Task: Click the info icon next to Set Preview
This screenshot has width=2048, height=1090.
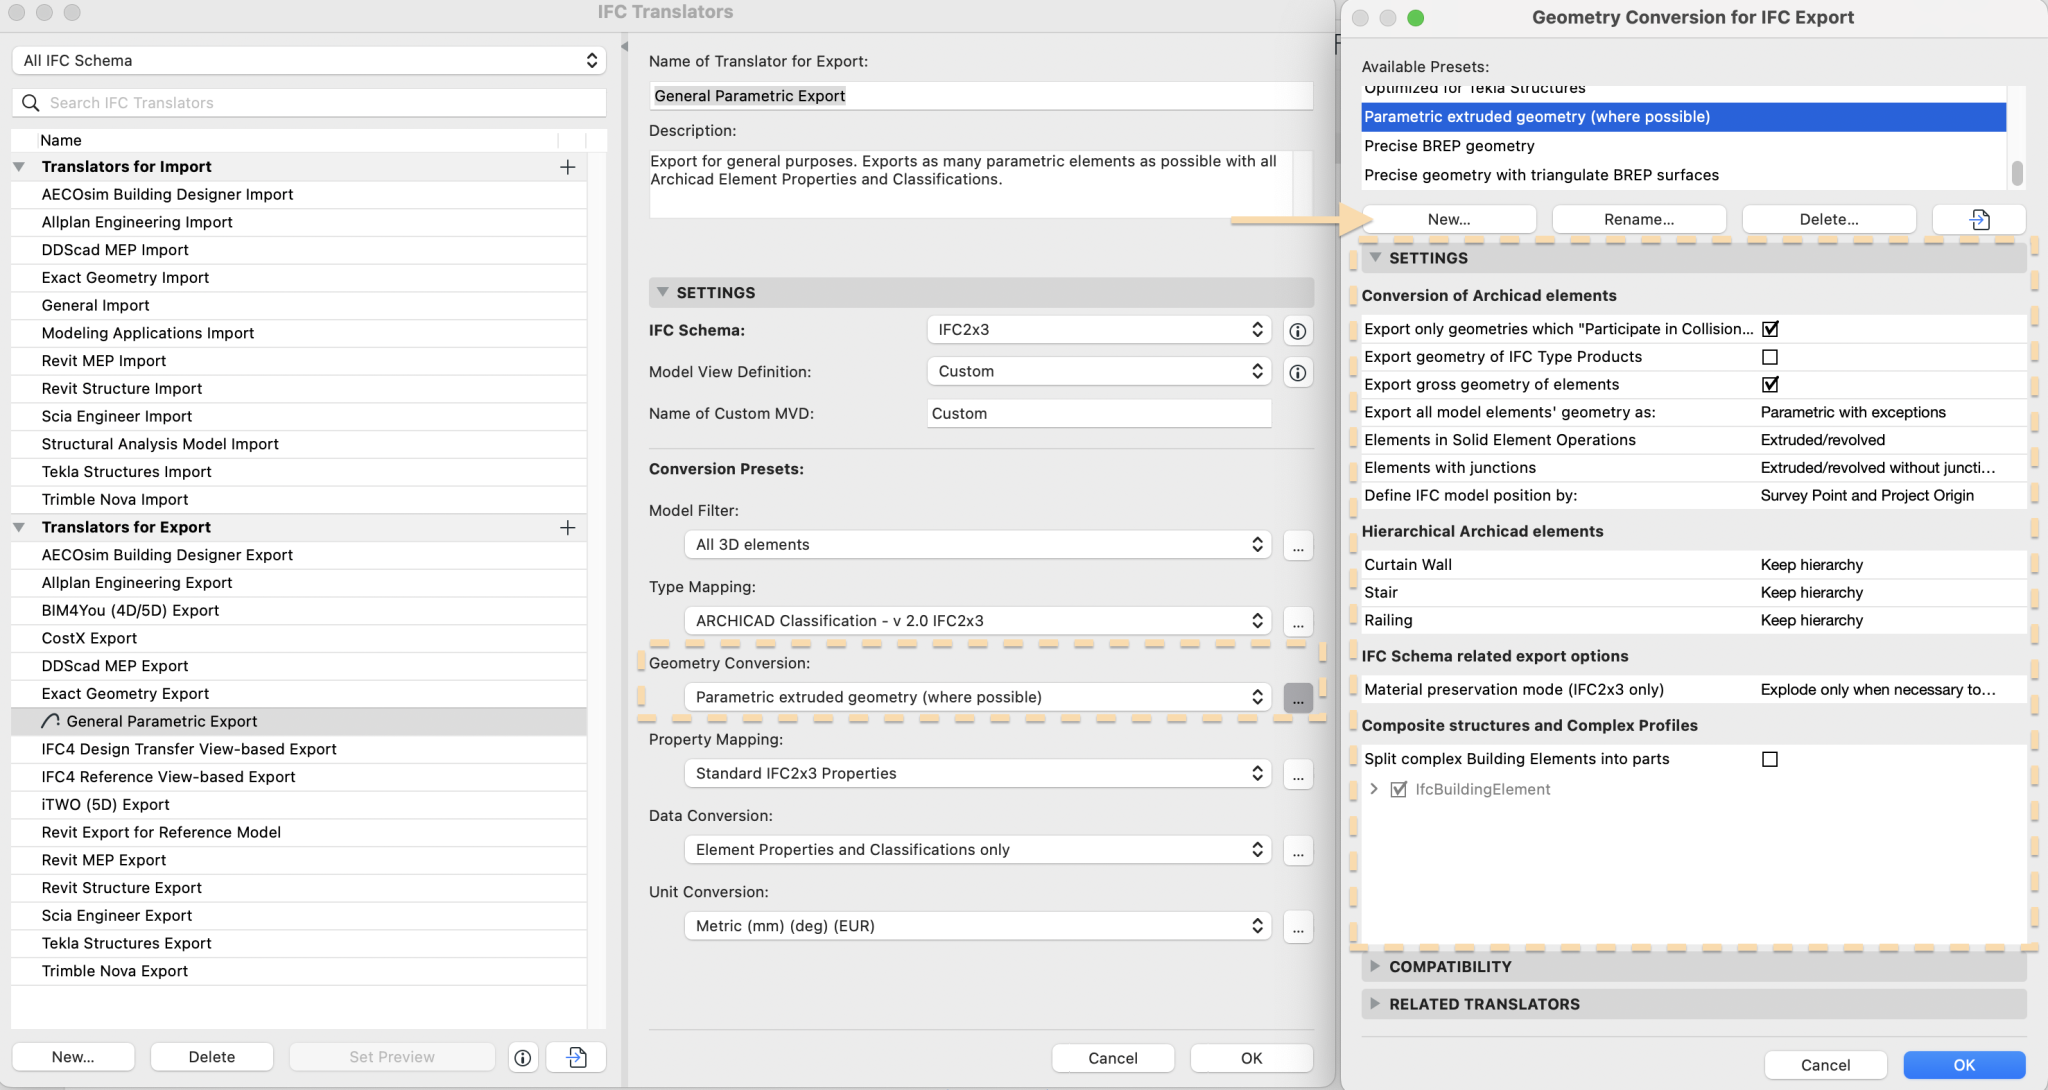Action: [522, 1057]
